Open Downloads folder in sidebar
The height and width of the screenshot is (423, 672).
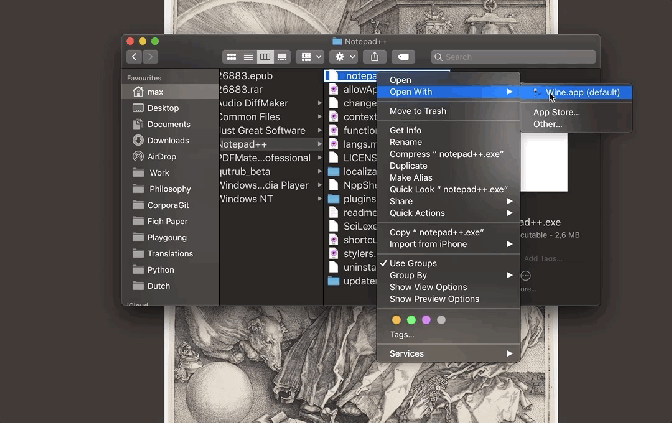coord(167,140)
